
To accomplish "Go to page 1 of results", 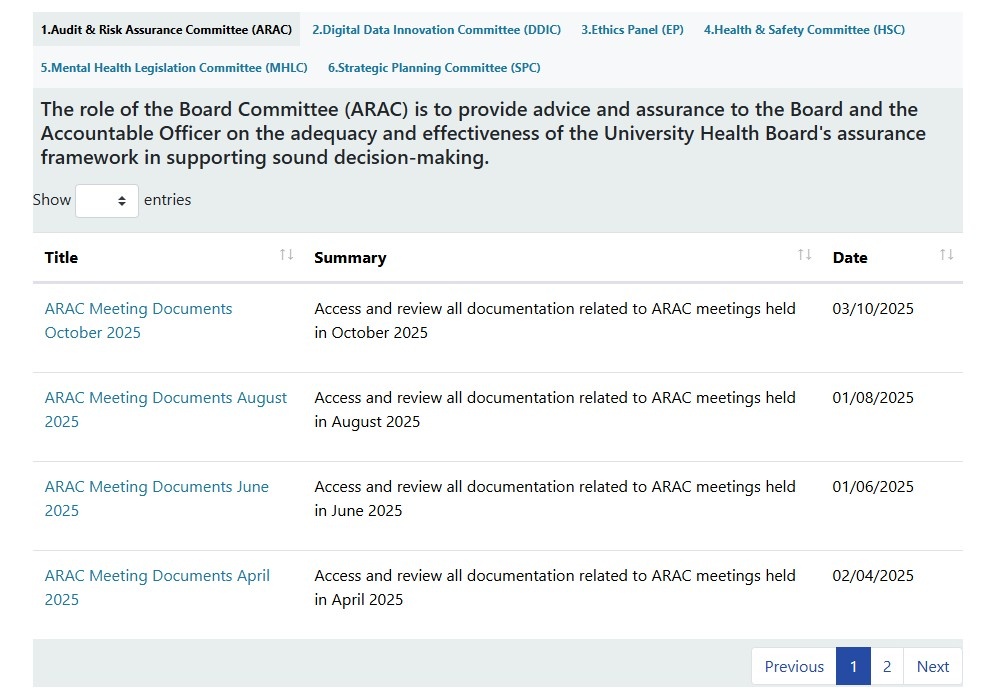I will (853, 667).
